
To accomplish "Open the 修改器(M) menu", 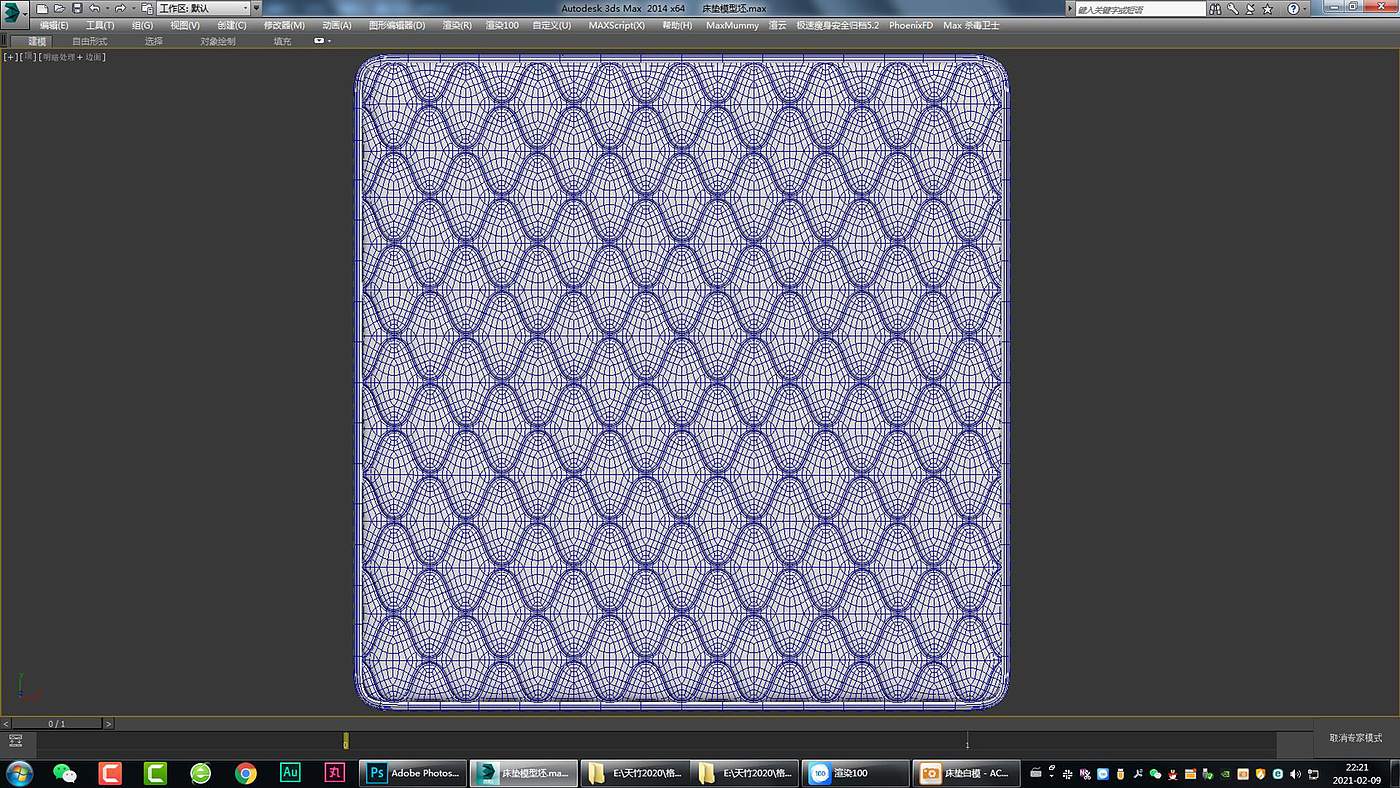I will [x=284, y=25].
